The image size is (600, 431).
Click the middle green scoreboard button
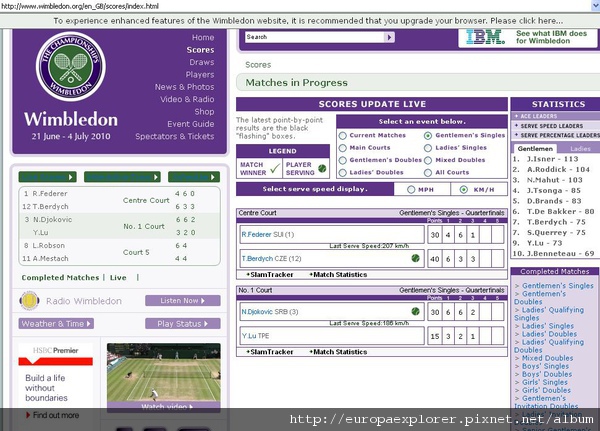pos(122,177)
